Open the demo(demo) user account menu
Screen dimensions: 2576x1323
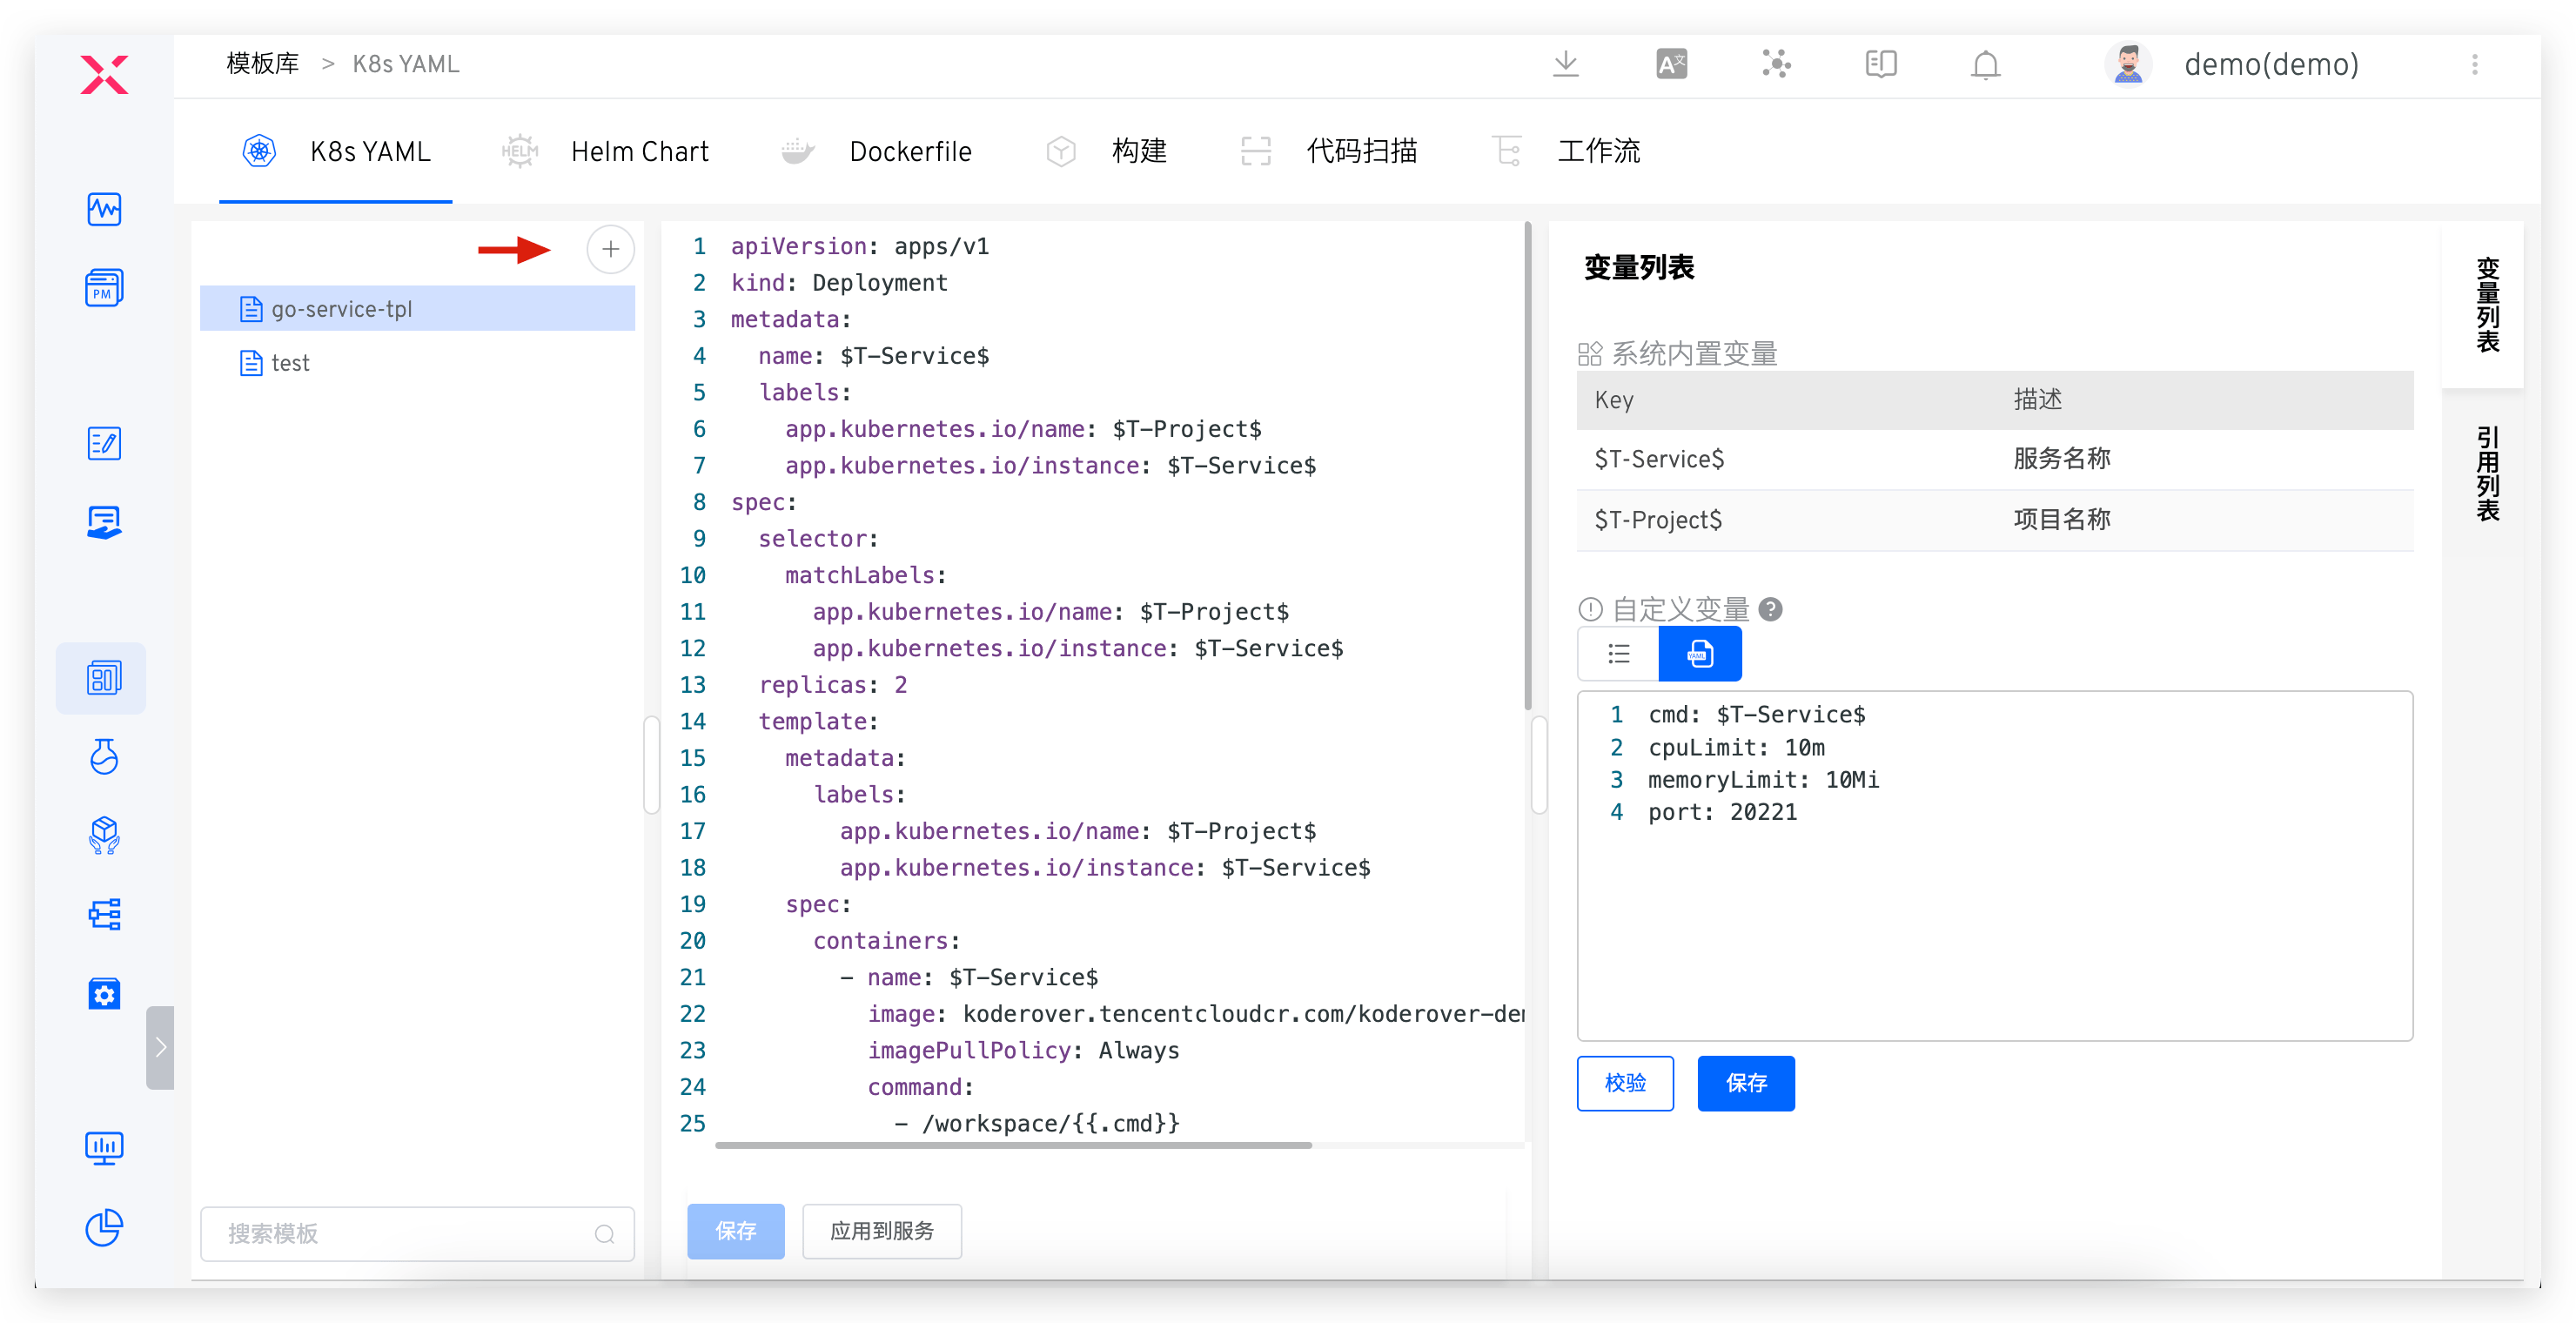[x=2270, y=65]
